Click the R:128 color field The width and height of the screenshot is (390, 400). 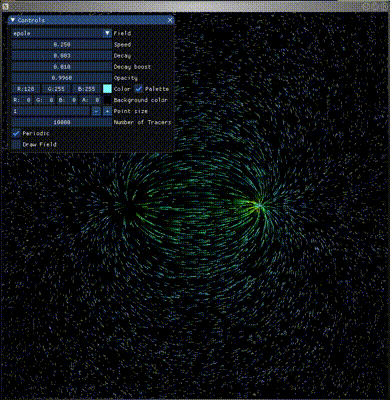pyautogui.click(x=26, y=89)
